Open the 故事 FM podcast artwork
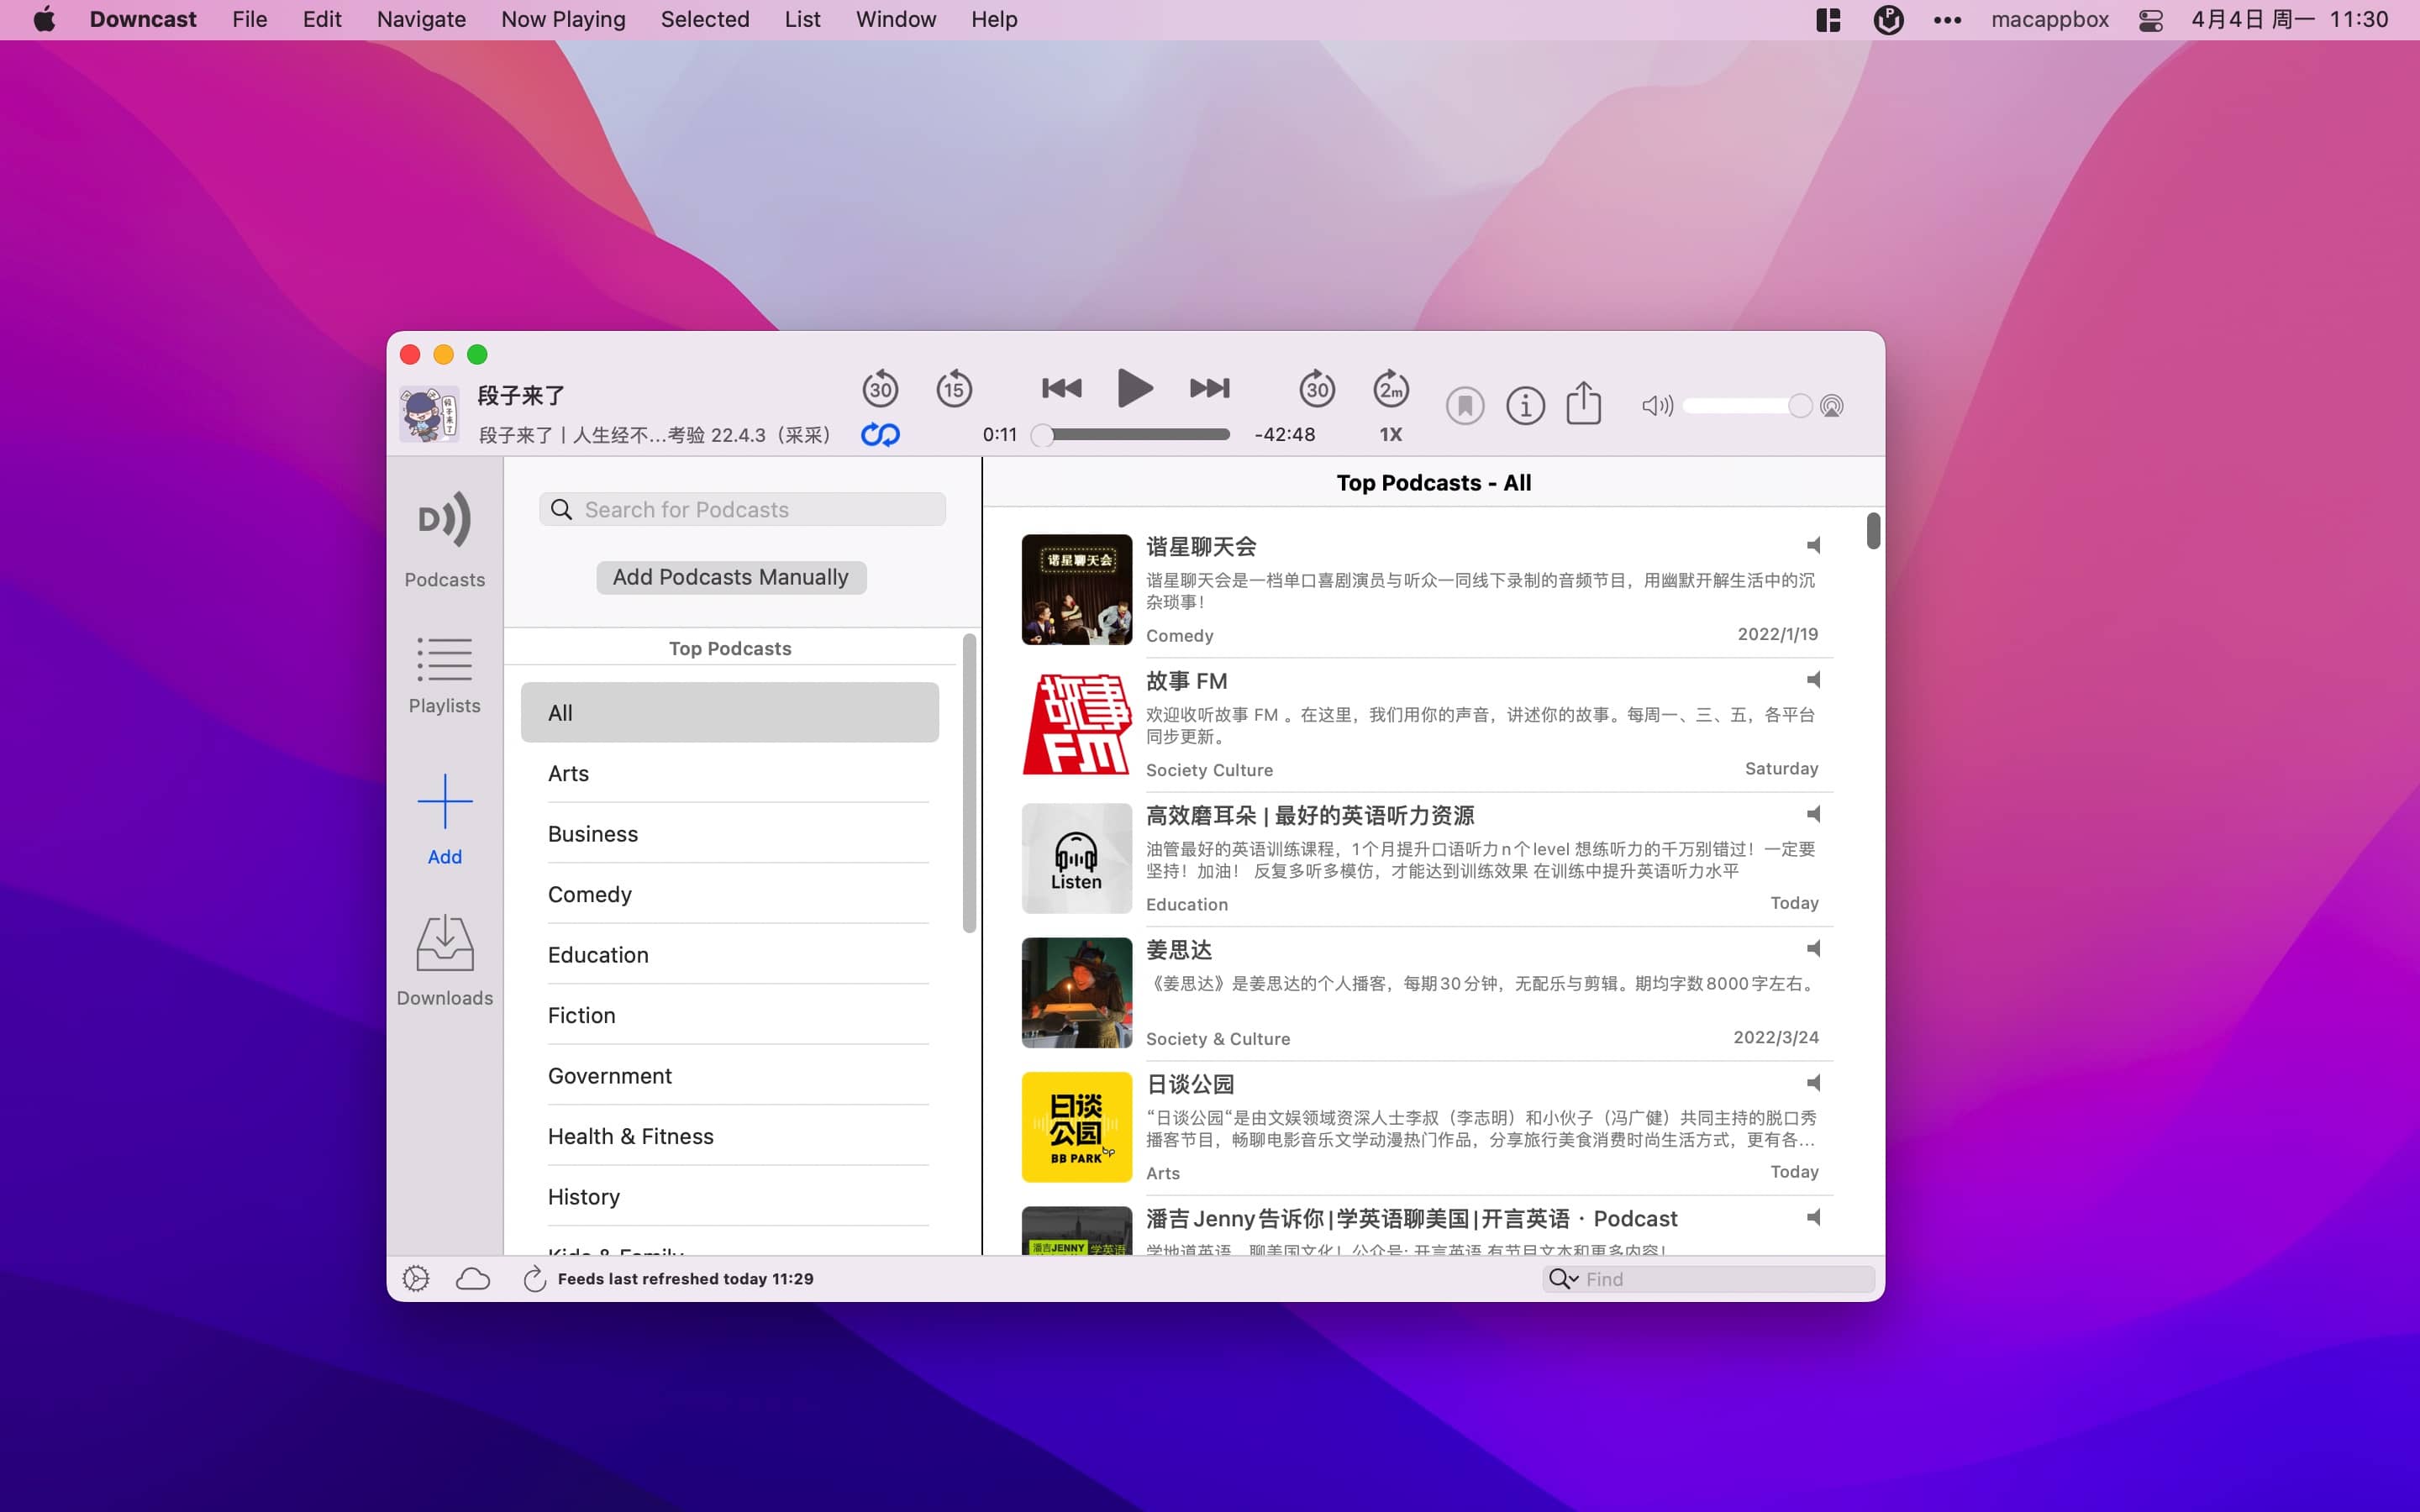This screenshot has width=2420, height=1512. tap(1076, 724)
